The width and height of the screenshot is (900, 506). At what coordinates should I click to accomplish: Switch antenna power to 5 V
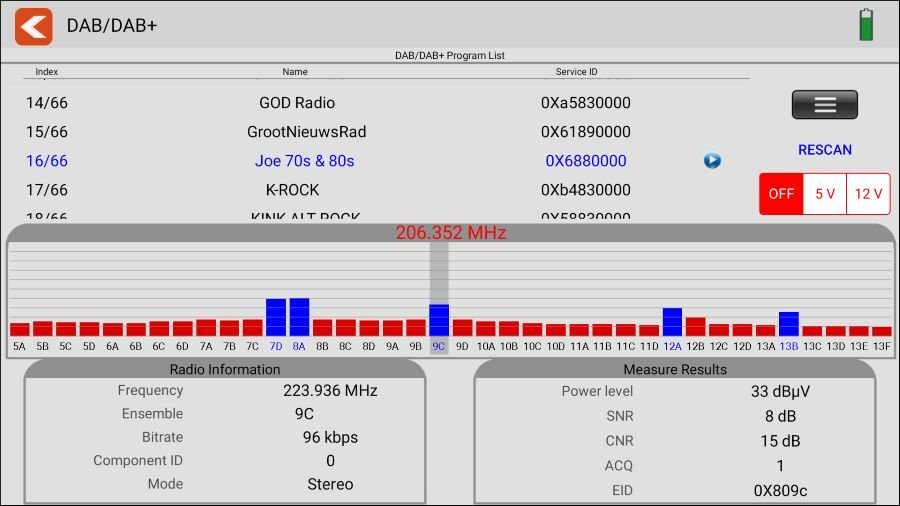coord(825,194)
